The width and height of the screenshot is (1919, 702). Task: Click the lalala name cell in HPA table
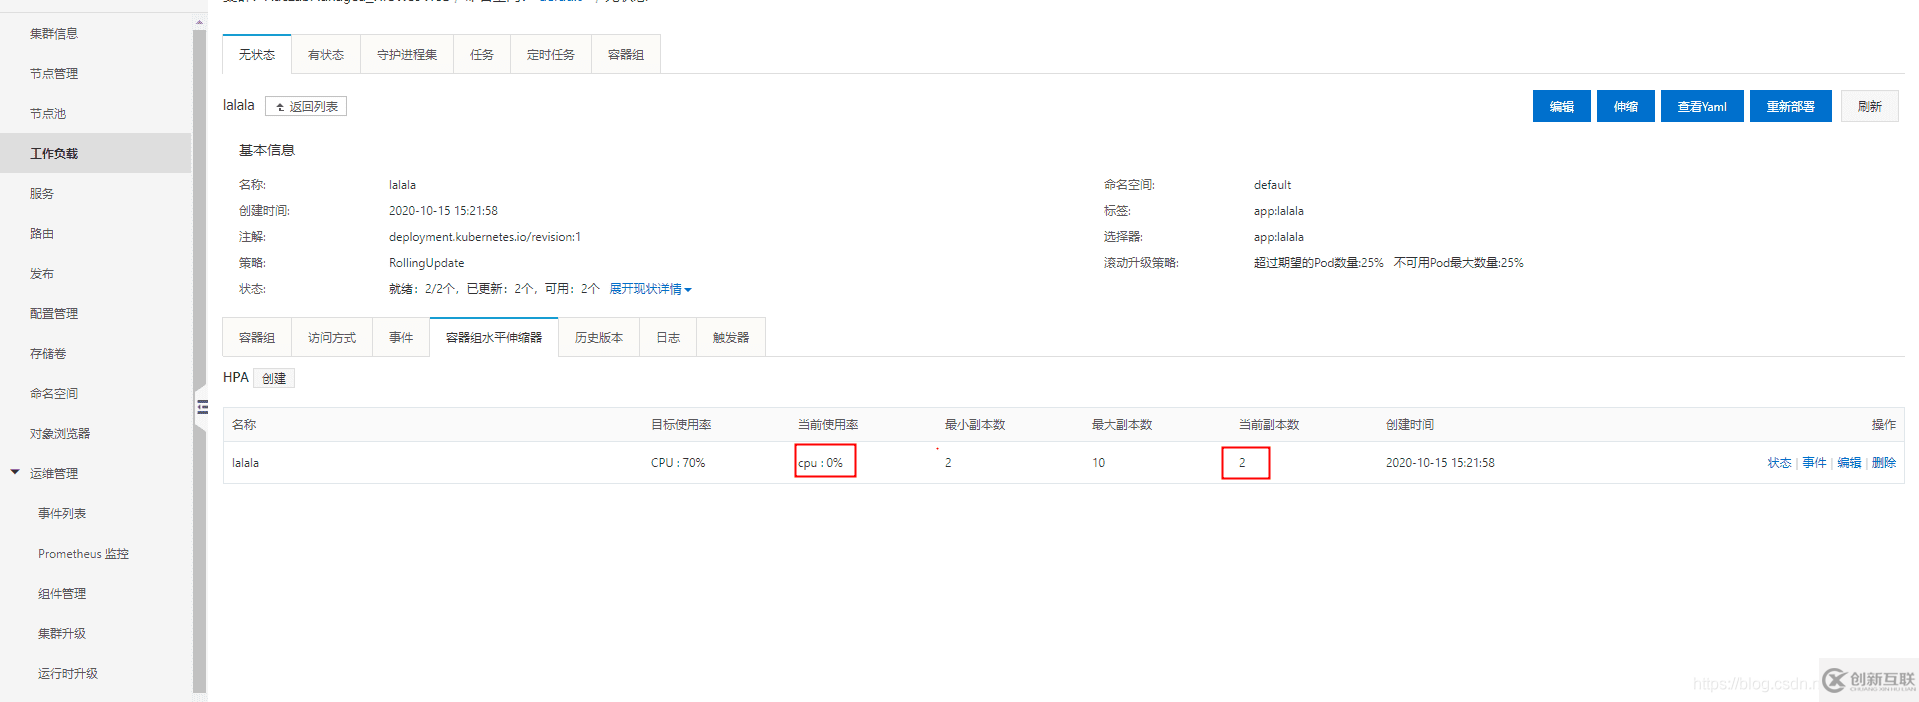(x=245, y=463)
